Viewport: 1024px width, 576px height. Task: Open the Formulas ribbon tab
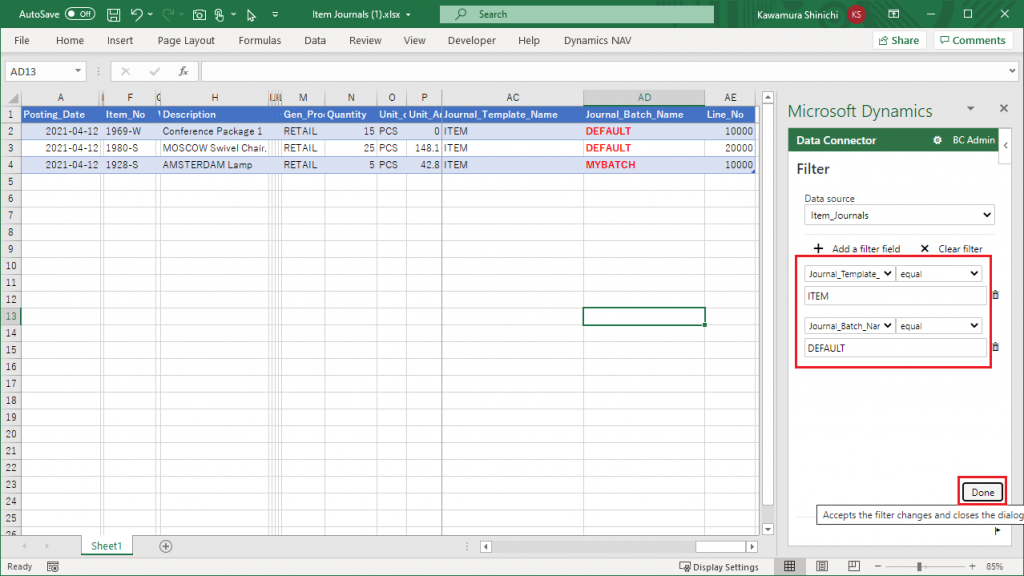[259, 40]
